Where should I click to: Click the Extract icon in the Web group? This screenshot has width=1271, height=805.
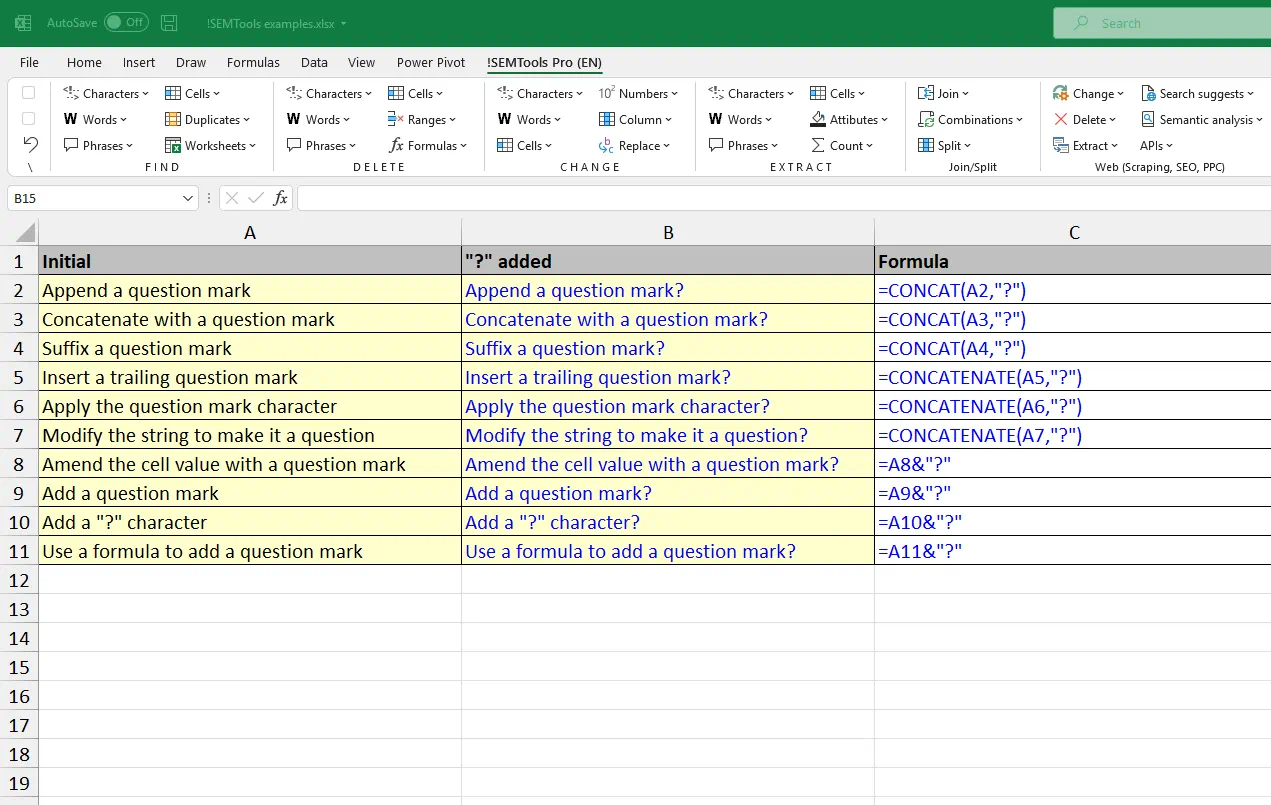click(x=1061, y=145)
